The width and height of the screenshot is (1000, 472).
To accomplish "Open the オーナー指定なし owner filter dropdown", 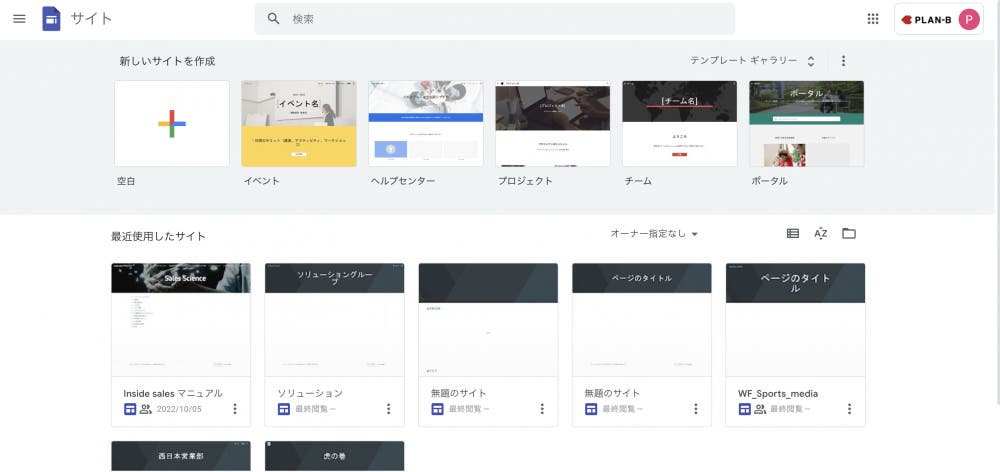I will pos(654,234).
